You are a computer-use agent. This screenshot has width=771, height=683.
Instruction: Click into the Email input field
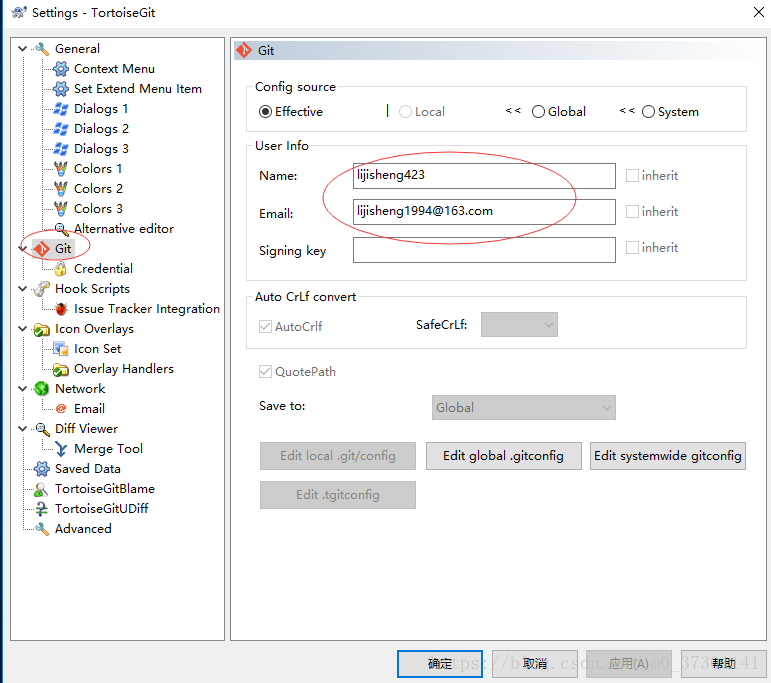[x=484, y=211]
